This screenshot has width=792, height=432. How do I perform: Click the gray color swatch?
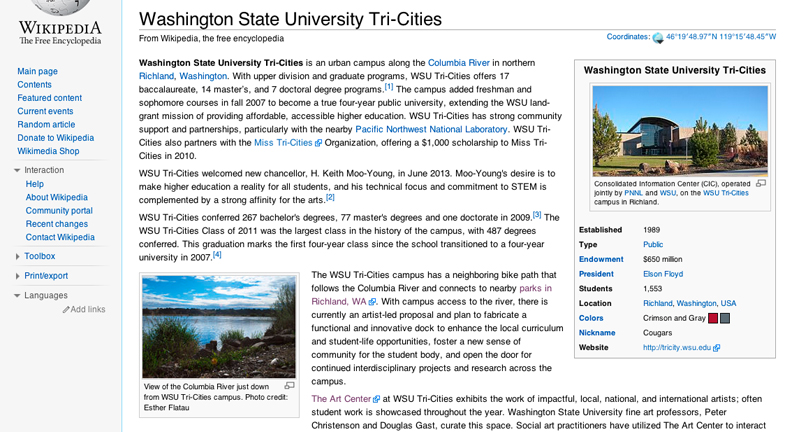pyautogui.click(x=725, y=318)
